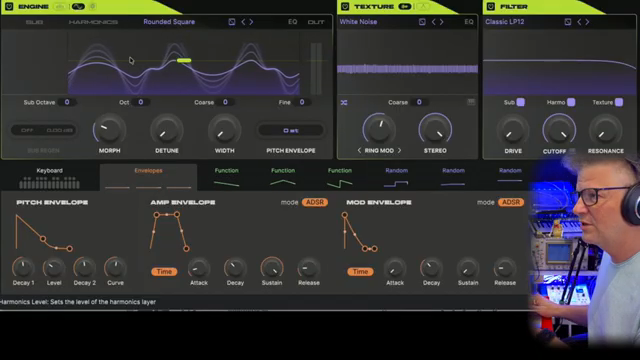Select the wavetable mode icon in Engine header
The image size is (640, 360).
click(x=78, y=7)
